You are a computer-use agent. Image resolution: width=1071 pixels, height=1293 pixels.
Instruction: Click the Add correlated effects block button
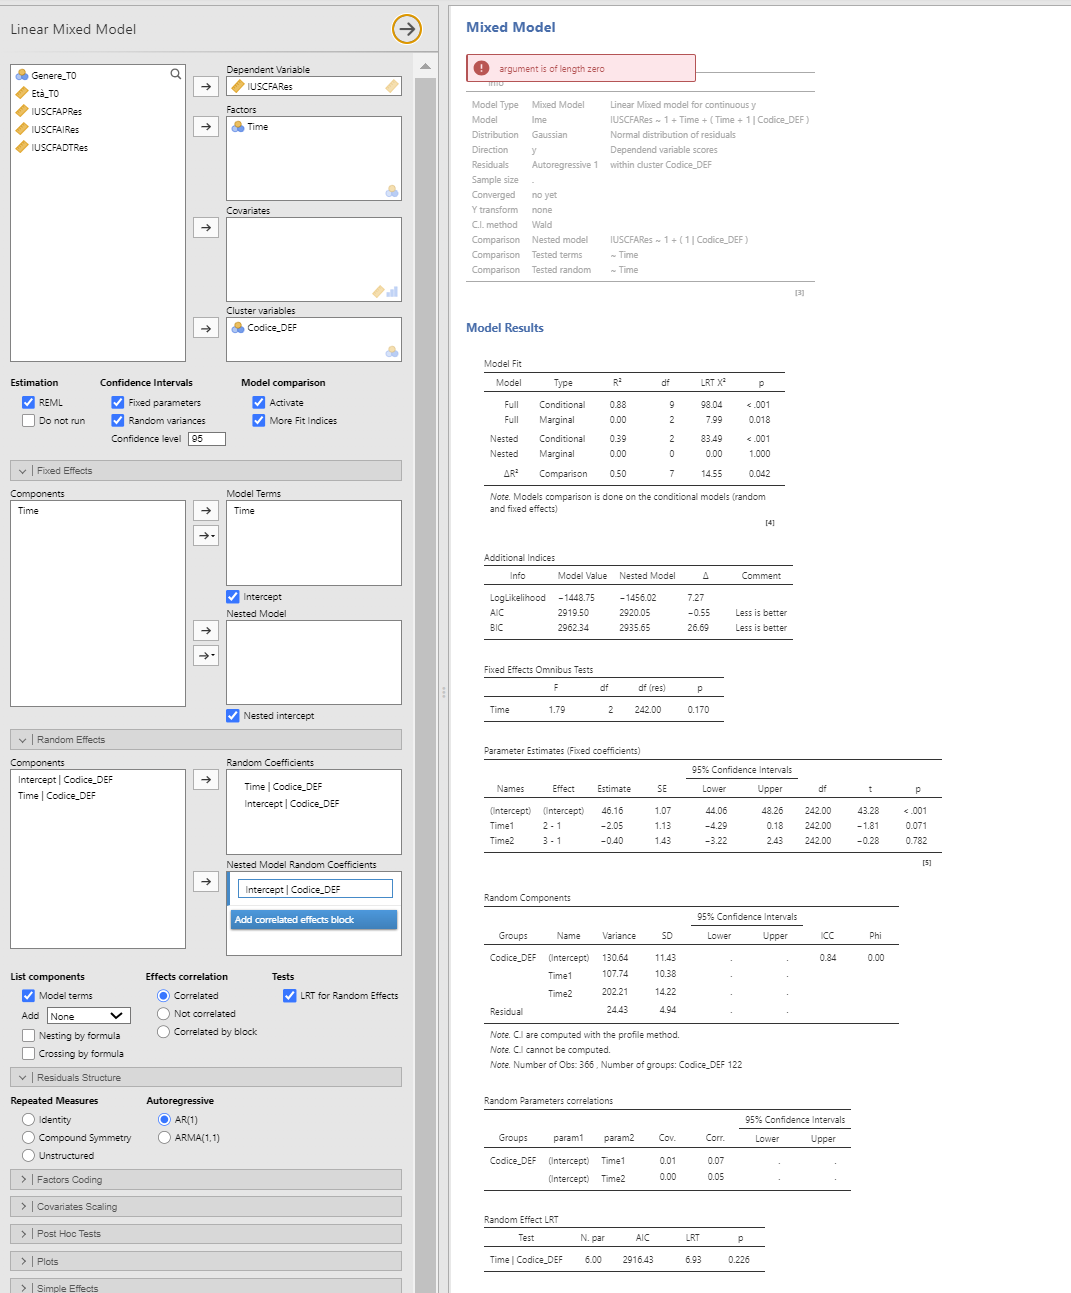[313, 919]
